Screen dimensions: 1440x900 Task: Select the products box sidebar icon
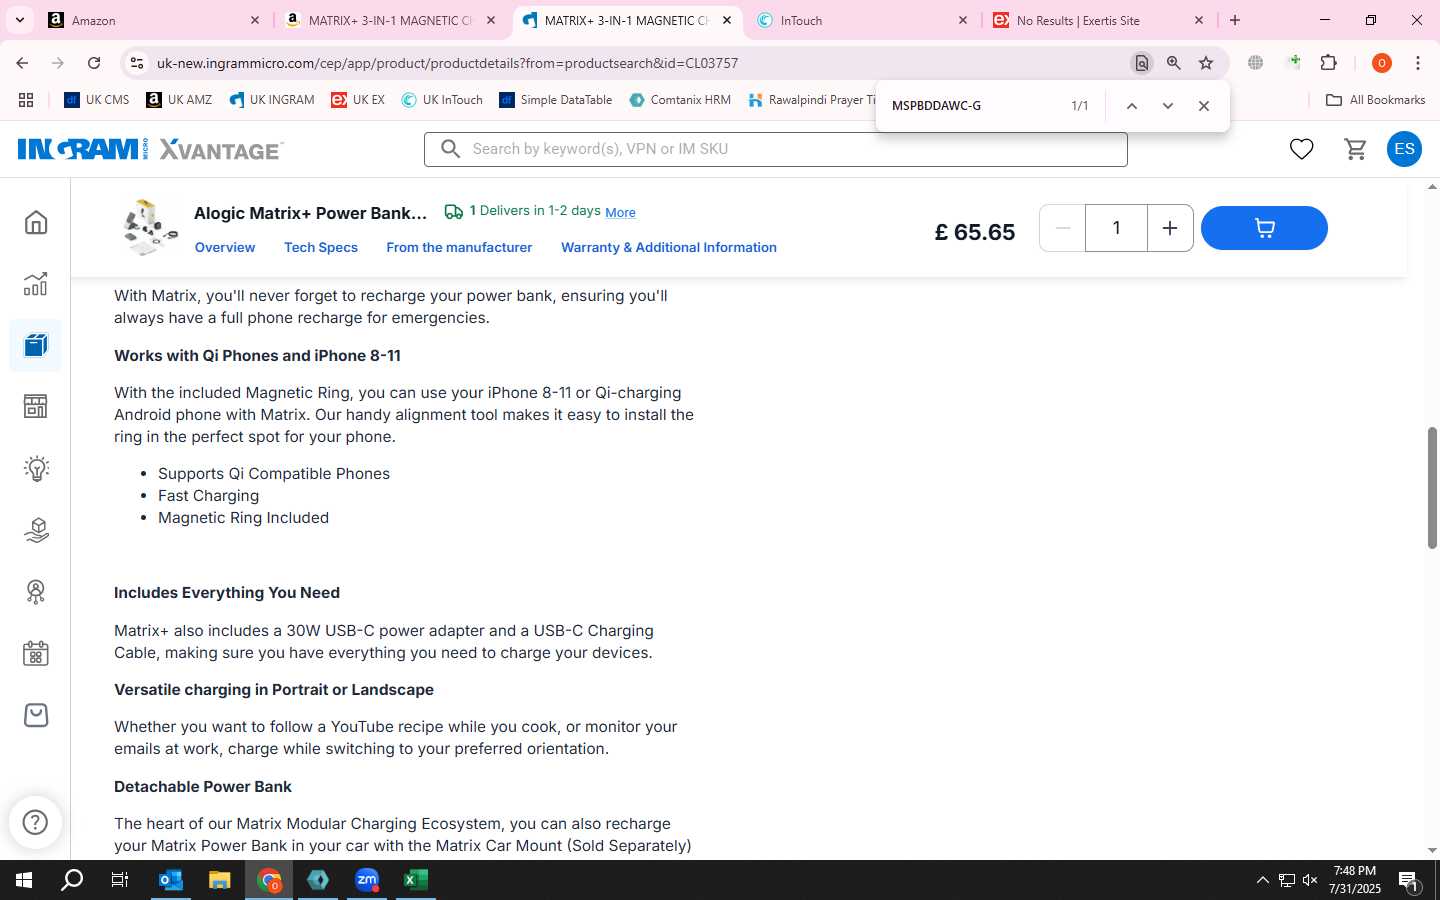[x=36, y=346]
